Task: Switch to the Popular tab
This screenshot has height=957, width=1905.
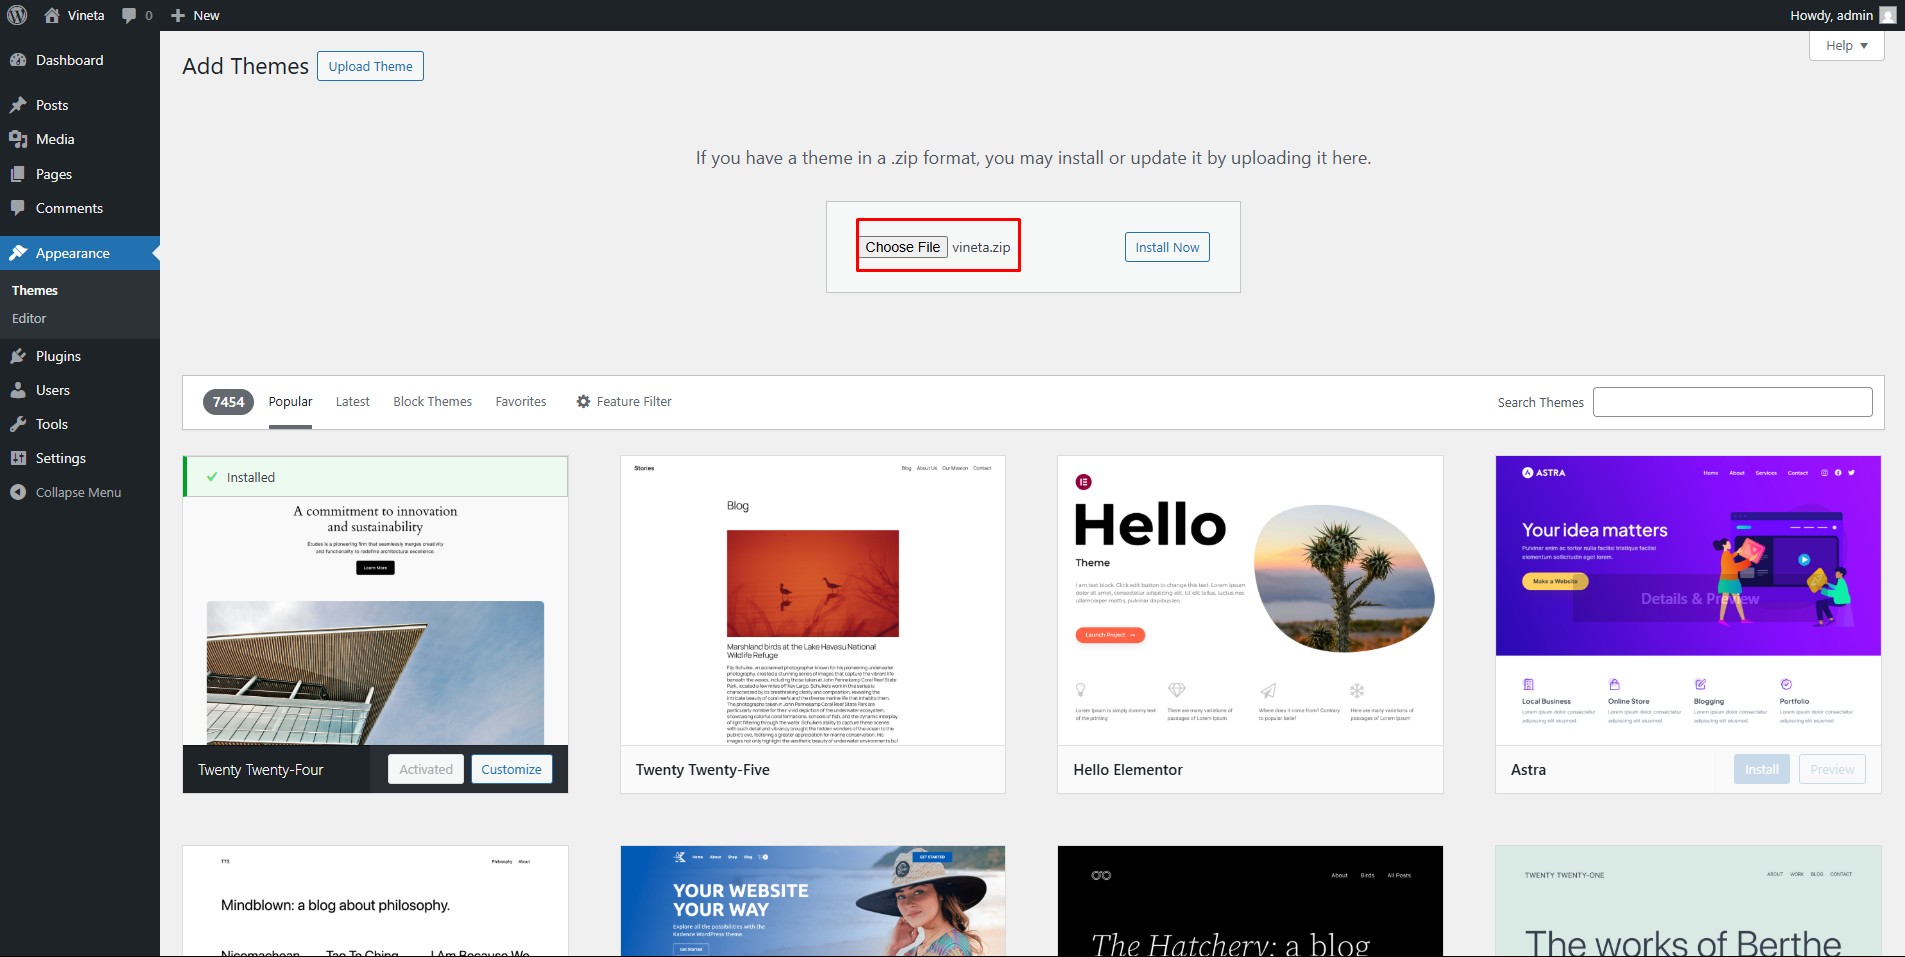Action: [290, 401]
